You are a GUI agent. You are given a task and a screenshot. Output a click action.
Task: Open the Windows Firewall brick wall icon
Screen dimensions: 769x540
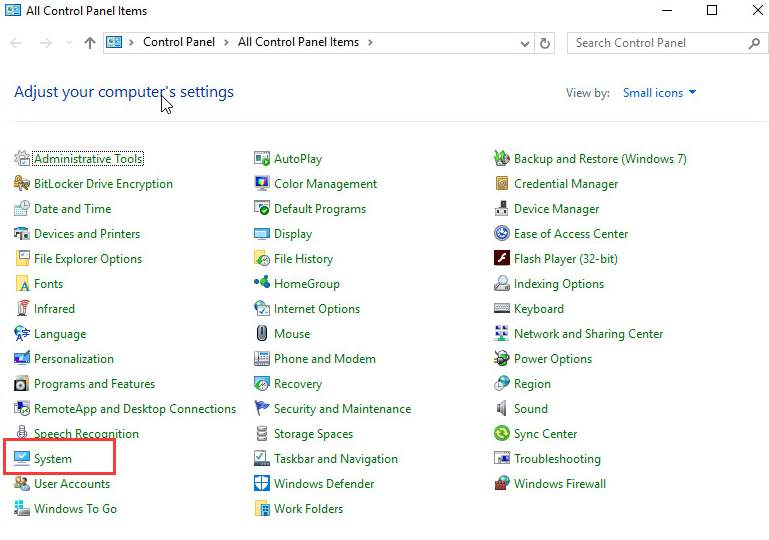[x=502, y=484]
